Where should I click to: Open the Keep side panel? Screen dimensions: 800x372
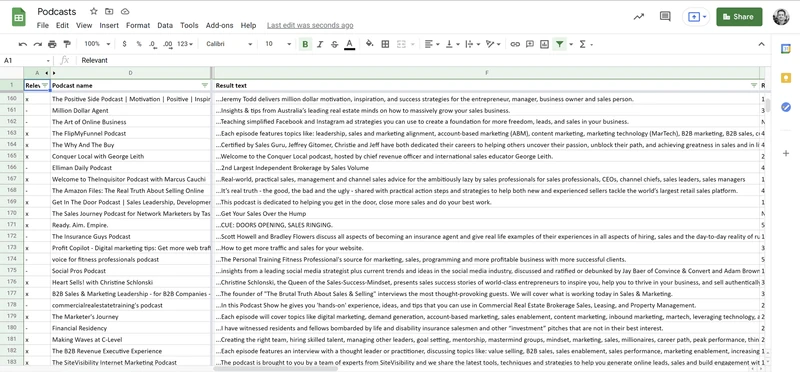point(786,78)
